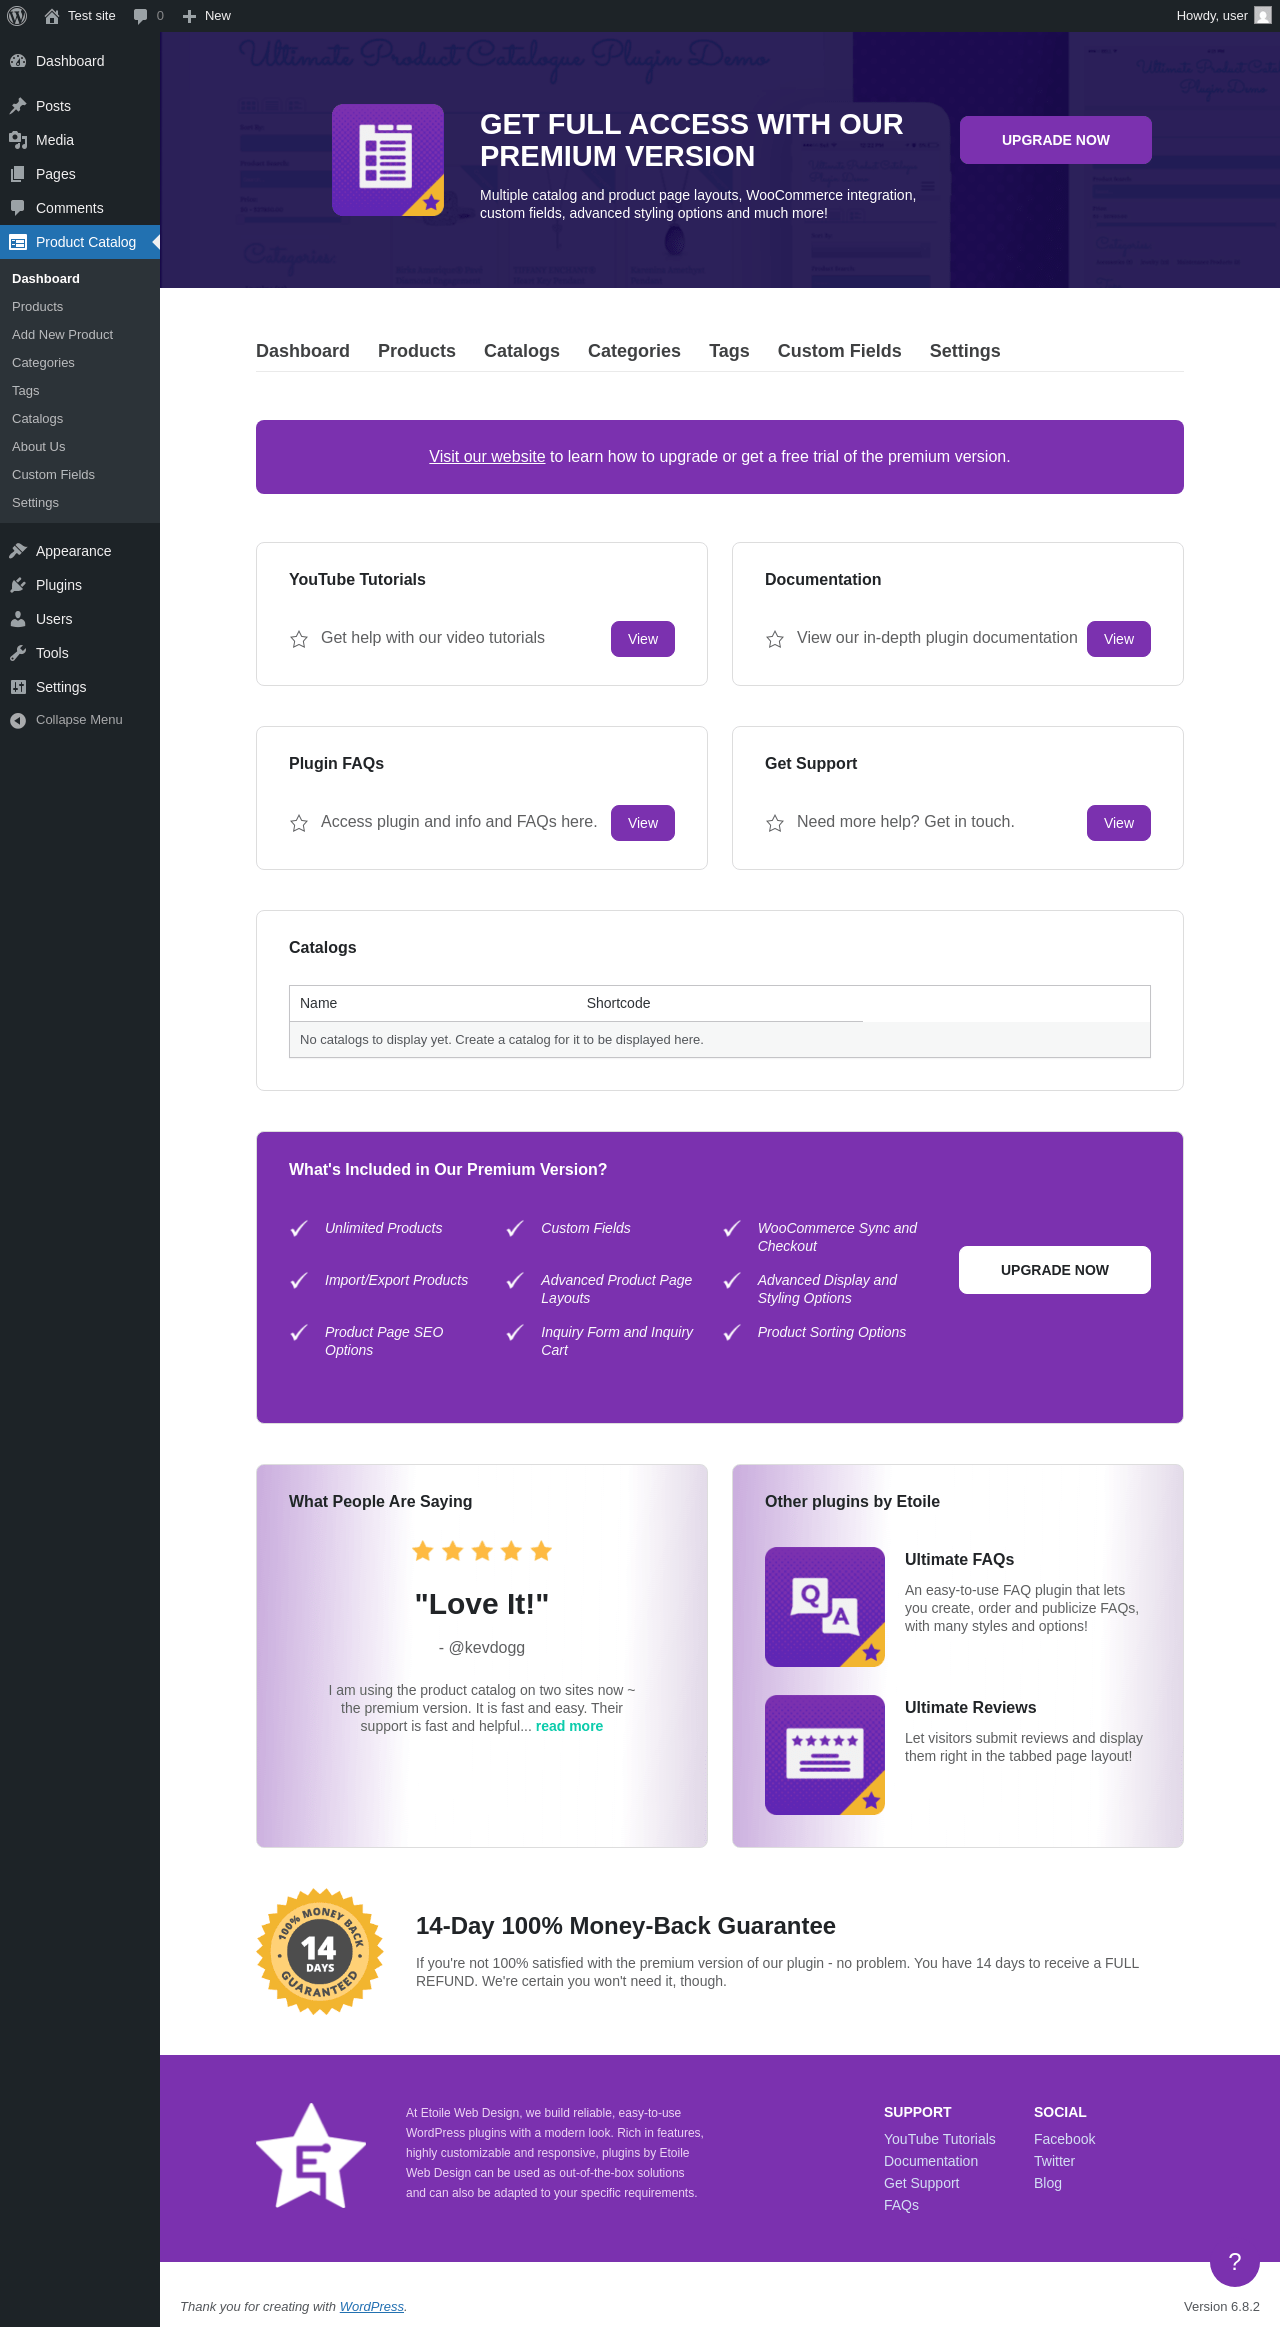Click the read more review link
Viewport: 1280px width, 2327px height.
[x=569, y=1726]
